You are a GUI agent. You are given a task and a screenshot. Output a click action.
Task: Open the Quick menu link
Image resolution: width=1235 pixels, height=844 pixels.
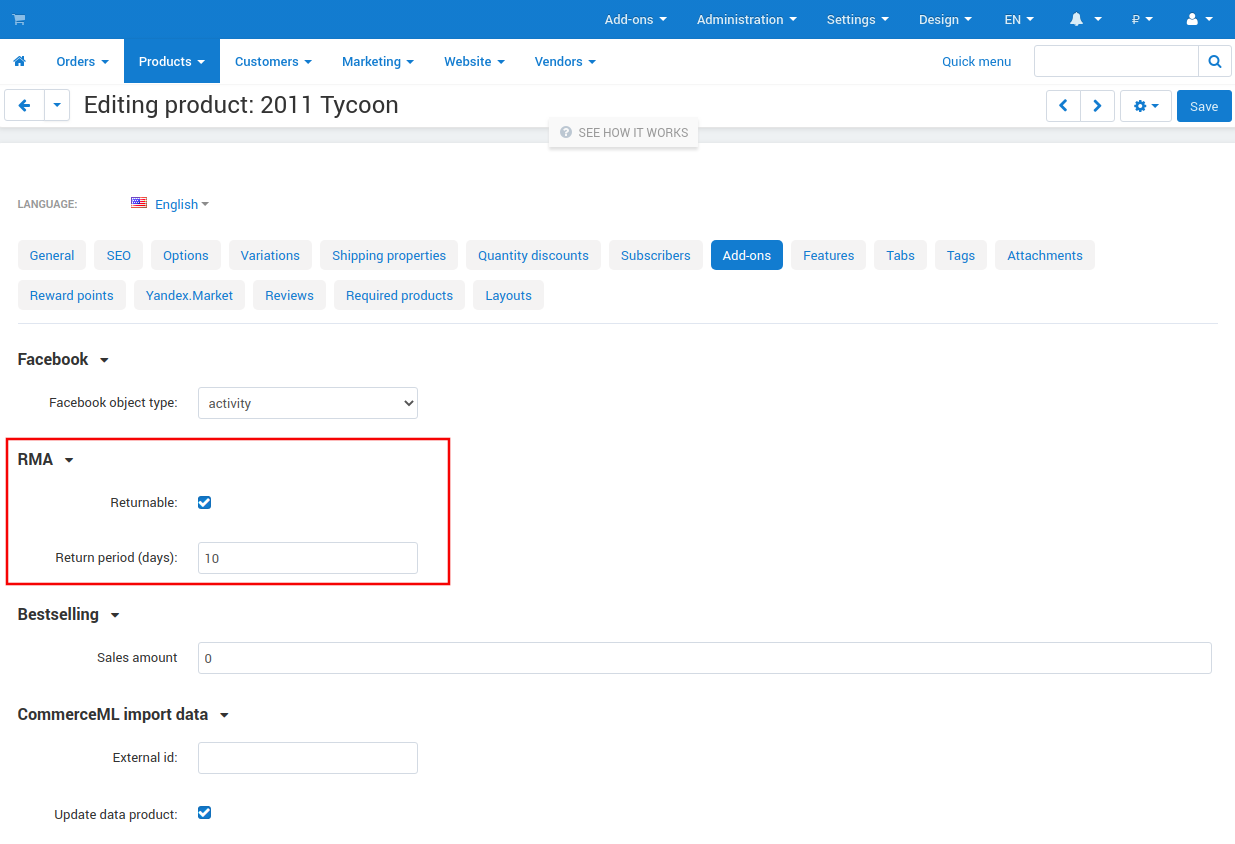976,62
